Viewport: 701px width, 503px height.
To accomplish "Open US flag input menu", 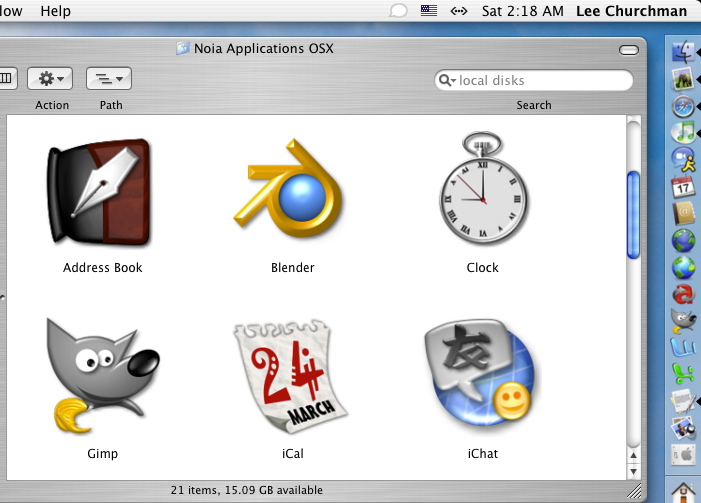I will 428,11.
